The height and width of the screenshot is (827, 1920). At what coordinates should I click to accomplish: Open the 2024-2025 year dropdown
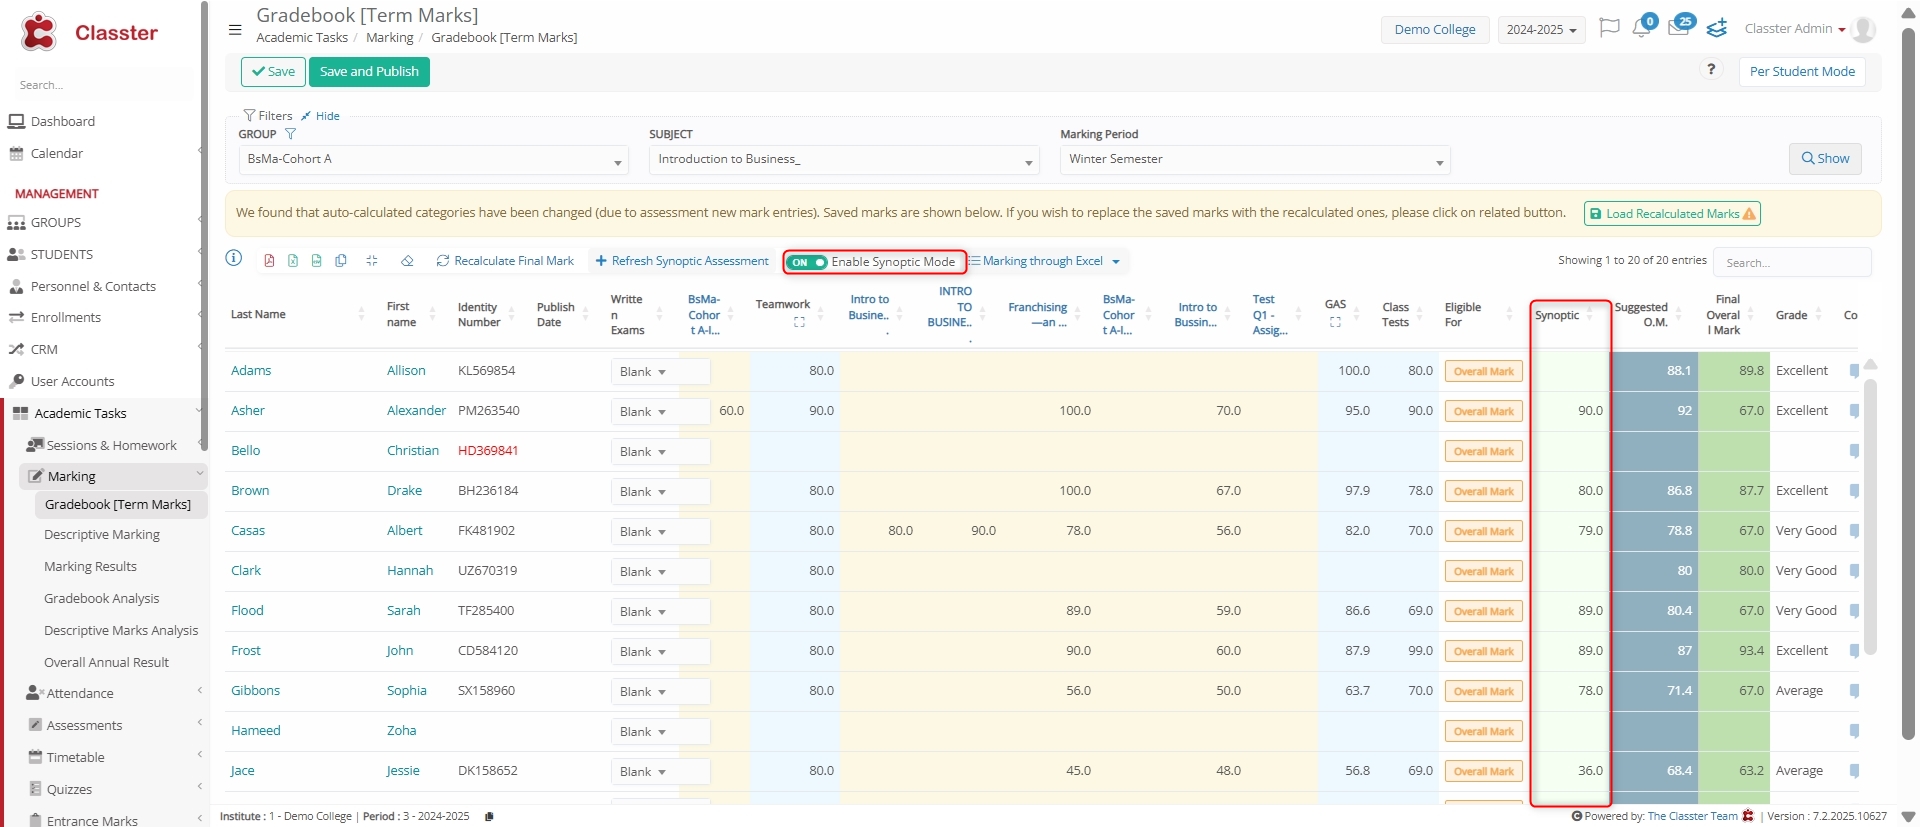(1541, 30)
